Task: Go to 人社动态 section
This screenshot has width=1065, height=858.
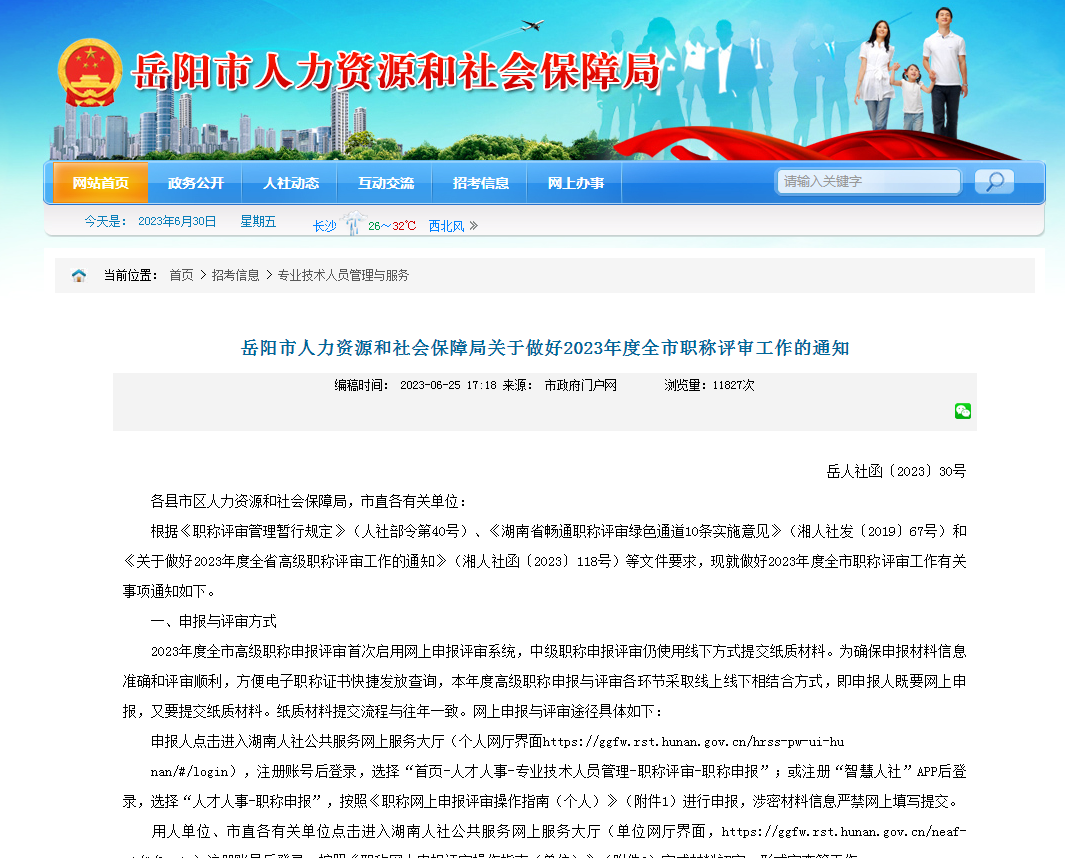Action: pyautogui.click(x=291, y=183)
